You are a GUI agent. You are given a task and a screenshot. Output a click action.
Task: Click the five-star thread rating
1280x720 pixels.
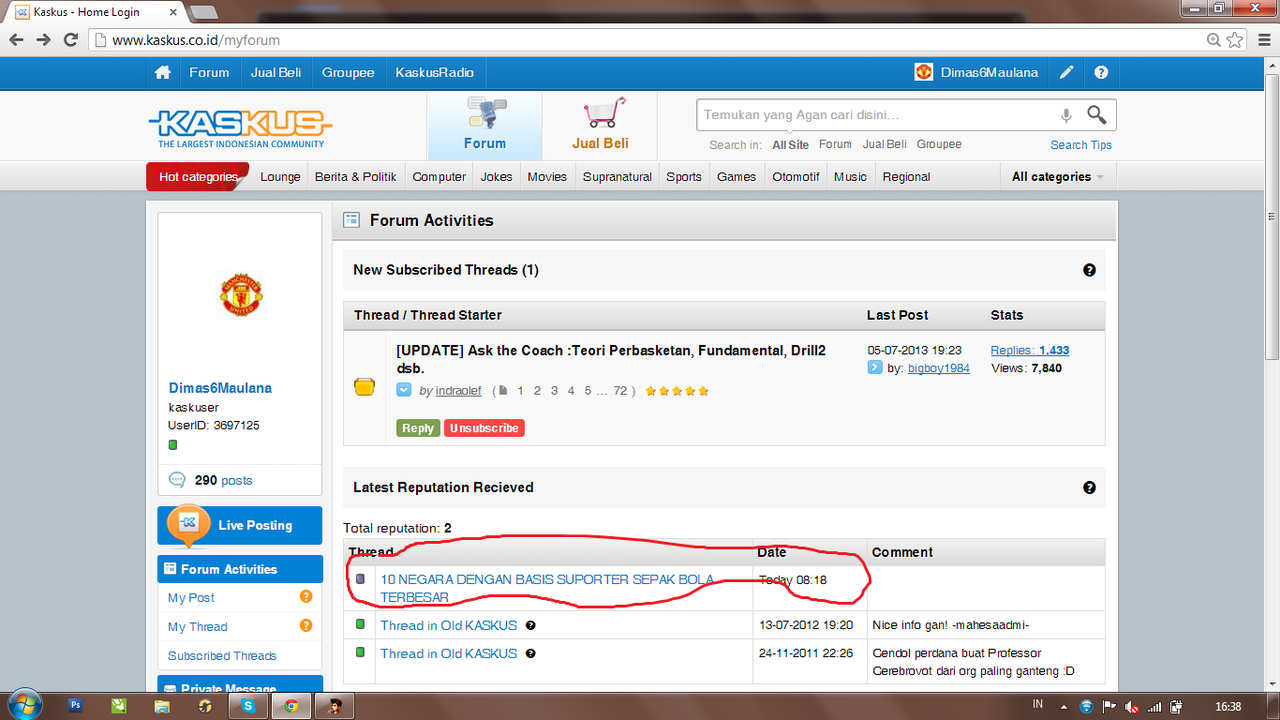(x=677, y=391)
